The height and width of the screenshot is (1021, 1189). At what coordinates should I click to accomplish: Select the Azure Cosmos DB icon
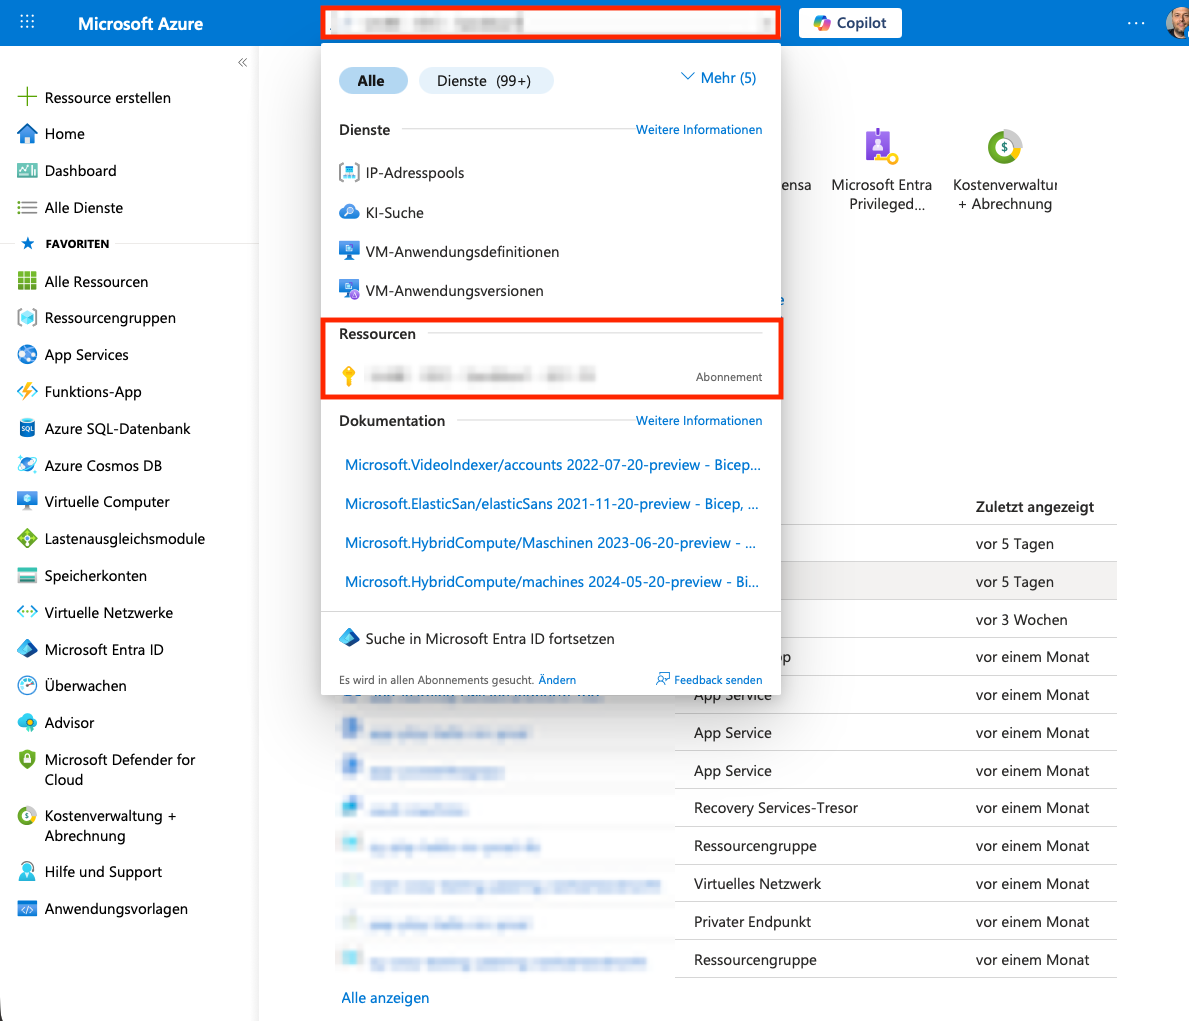[27, 465]
